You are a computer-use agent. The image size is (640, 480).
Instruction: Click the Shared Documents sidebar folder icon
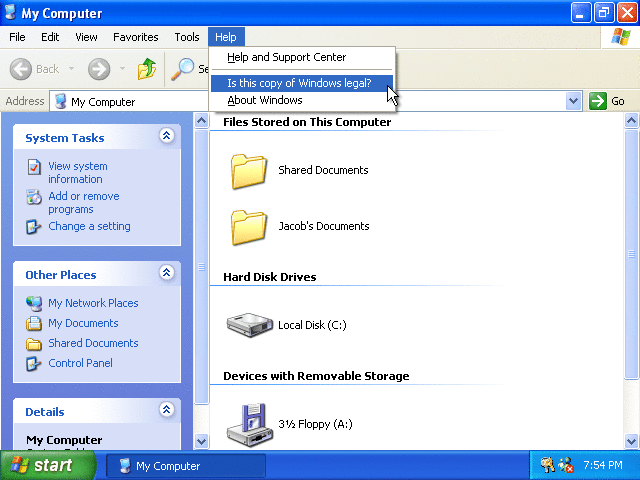click(34, 344)
